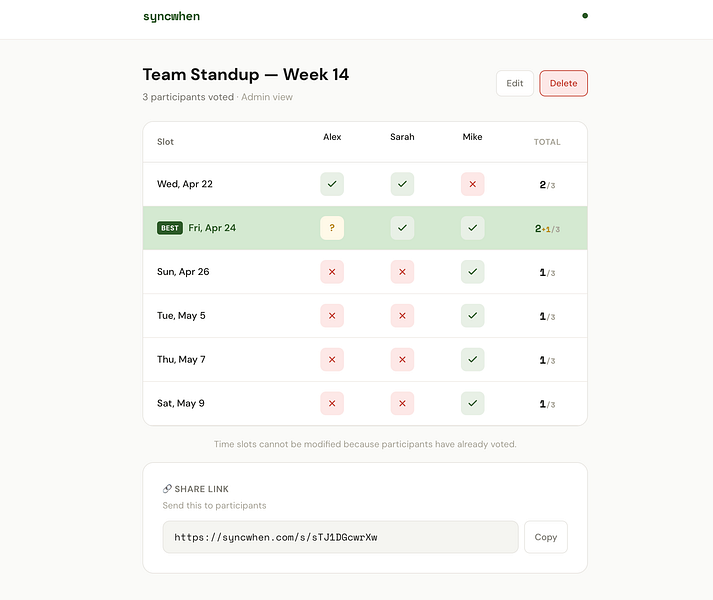Delete the Team Standup poll
The height and width of the screenshot is (600, 713).
click(x=563, y=83)
